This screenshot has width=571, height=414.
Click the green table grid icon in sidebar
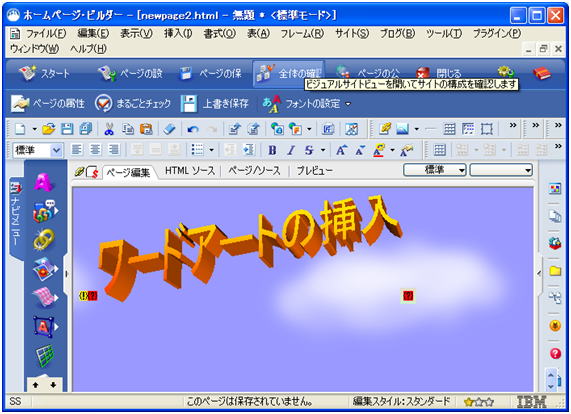click(x=45, y=355)
